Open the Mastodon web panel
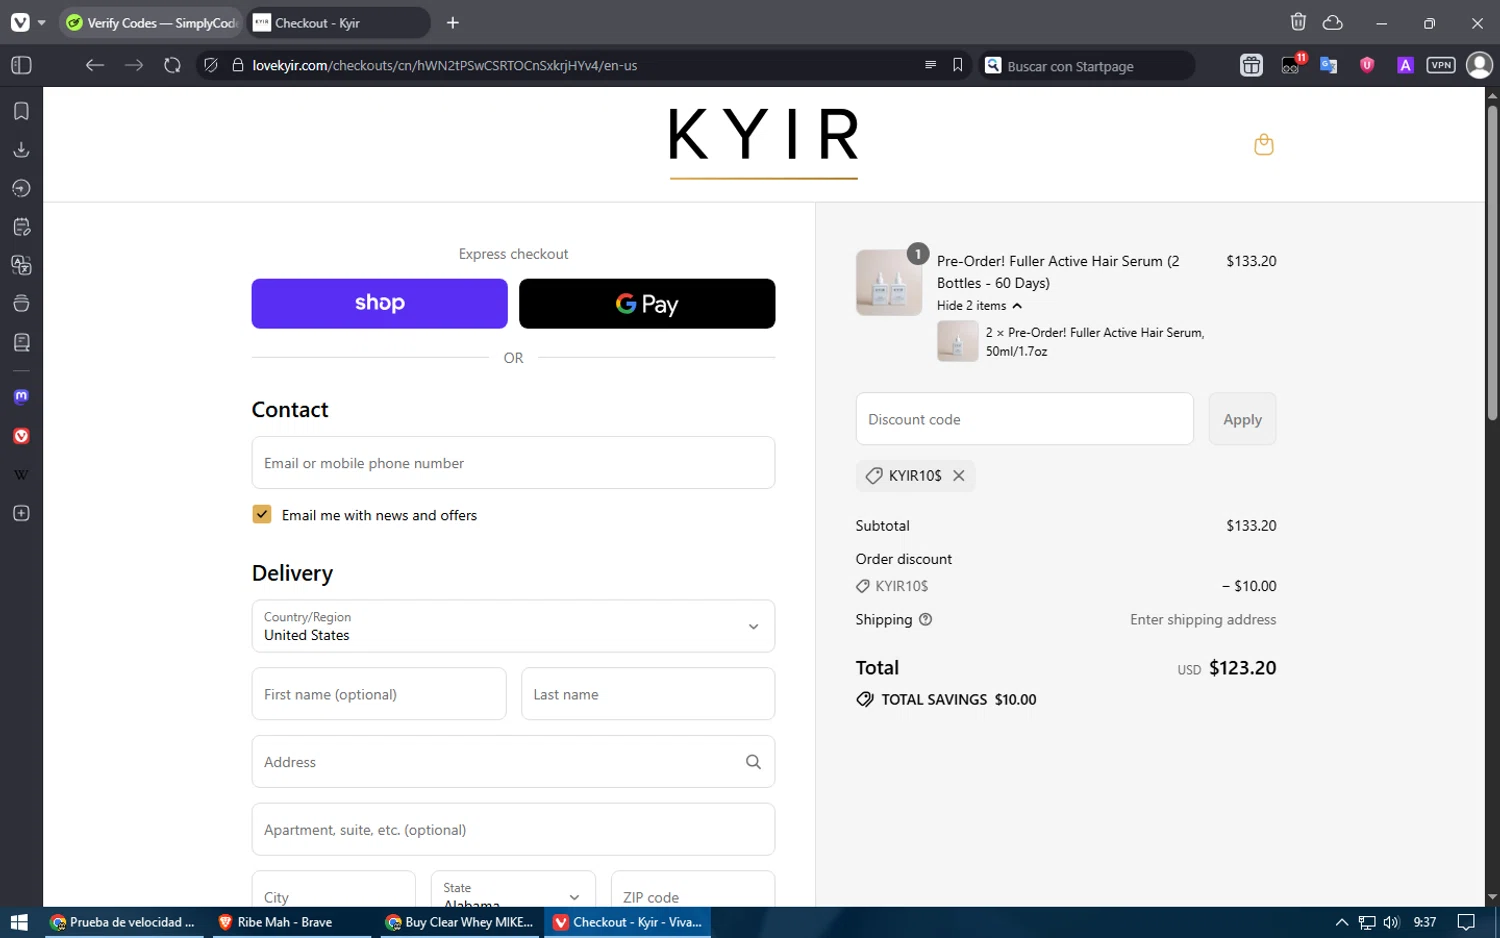Viewport: 1500px width, 938px height. pyautogui.click(x=21, y=397)
